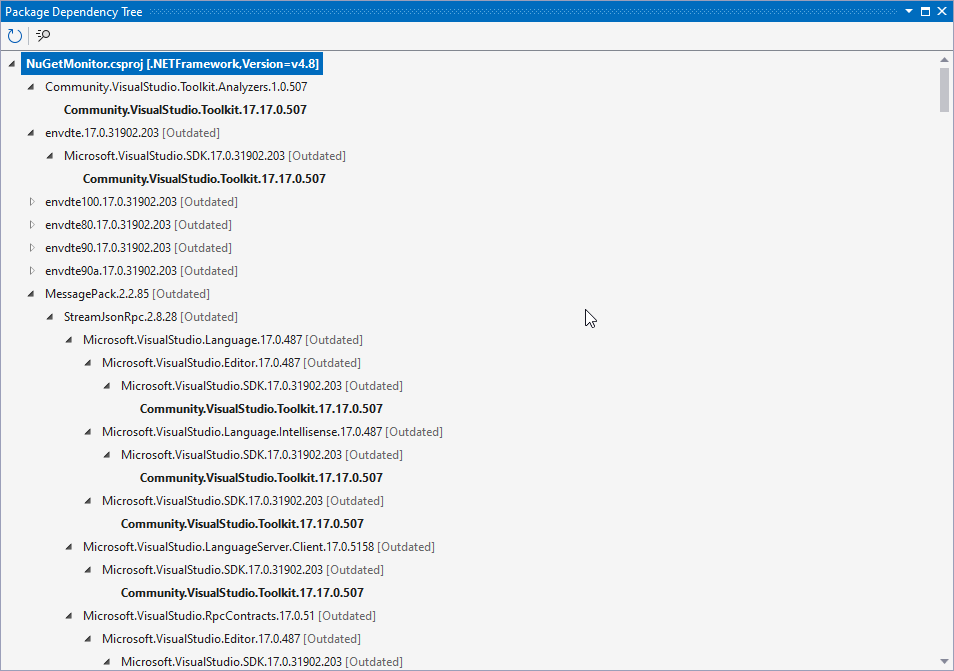
Task: Collapse the NuGetMonitor.csproj root node
Action: [12, 64]
